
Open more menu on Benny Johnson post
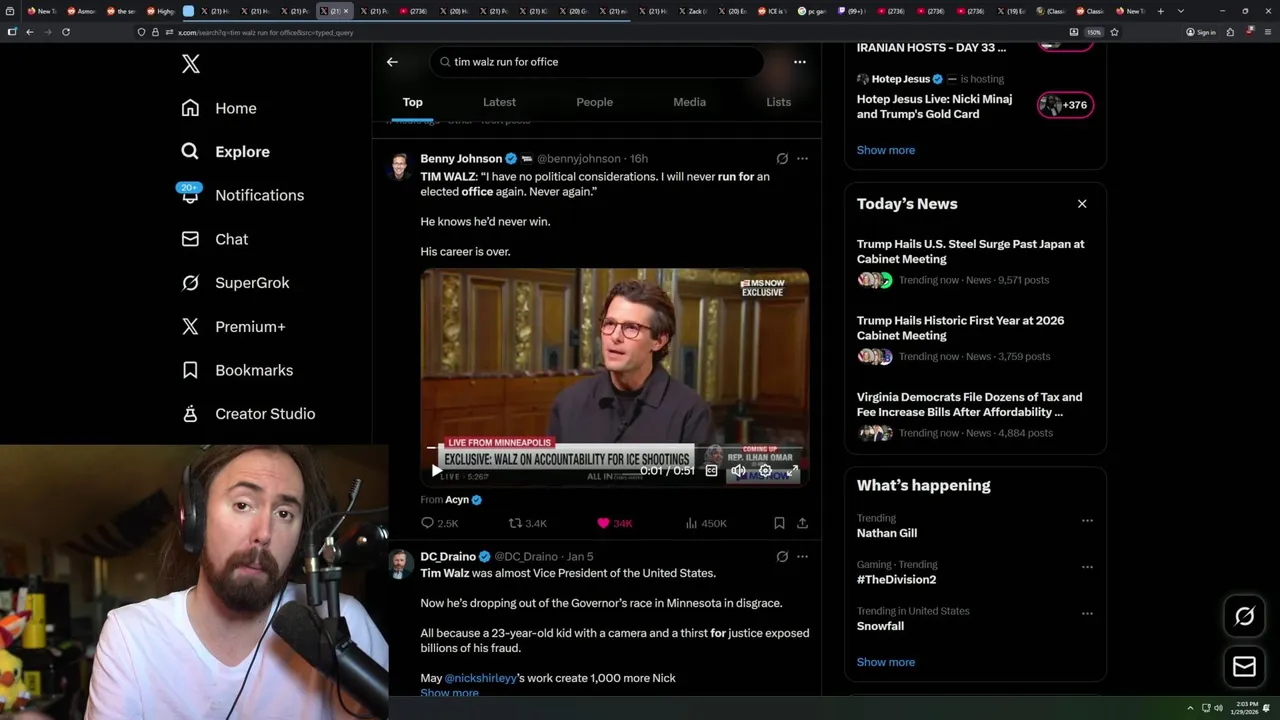(x=802, y=158)
